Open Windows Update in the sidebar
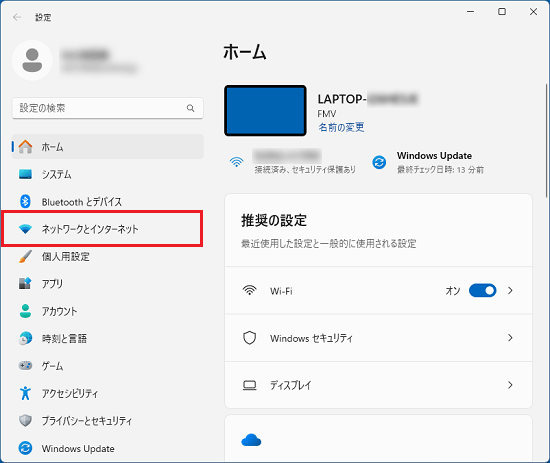 point(108,448)
